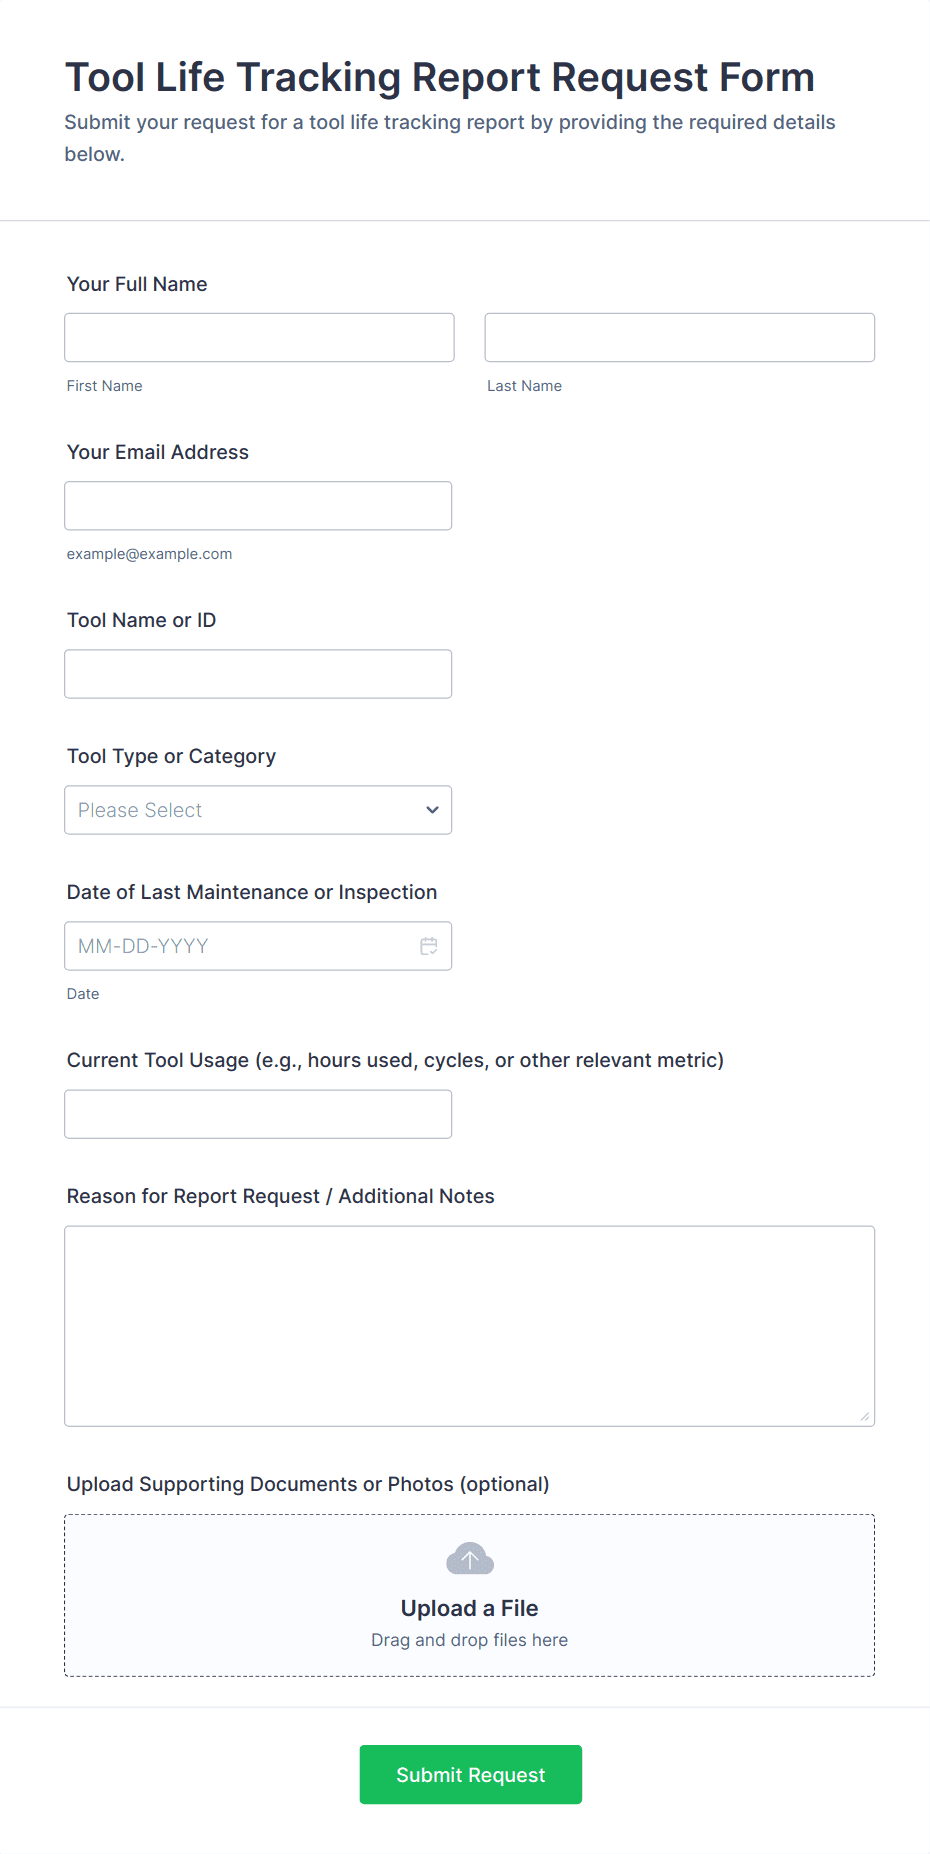Click the MM-DD-YYYY date input
Viewport: 930px width, 1854px height.
pyautogui.click(x=240, y=946)
